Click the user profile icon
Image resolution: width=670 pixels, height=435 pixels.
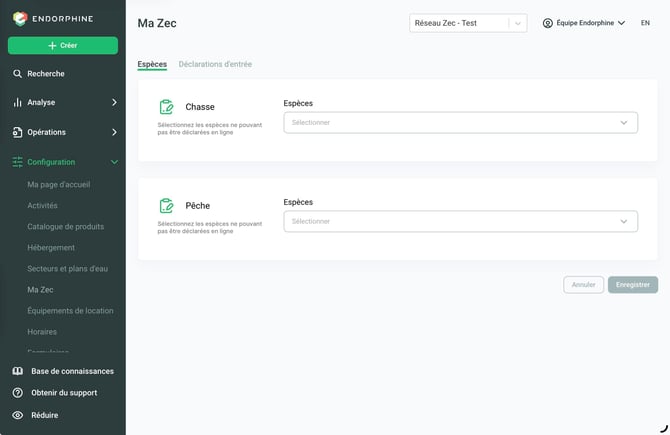tap(547, 23)
